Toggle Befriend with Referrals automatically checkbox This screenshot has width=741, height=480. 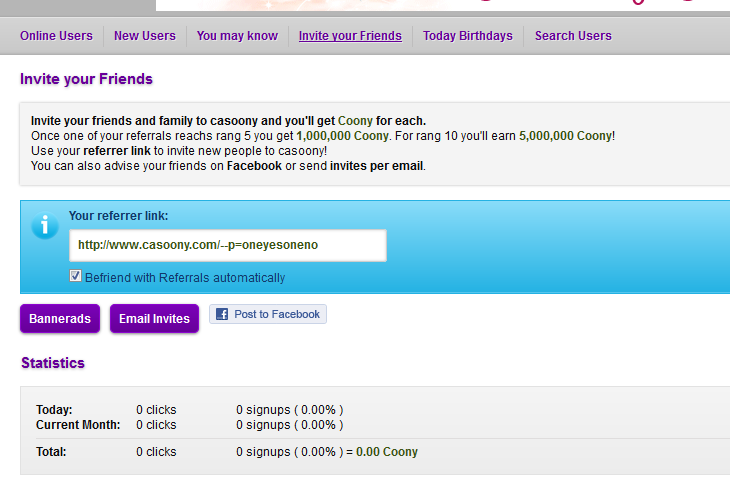tap(75, 276)
